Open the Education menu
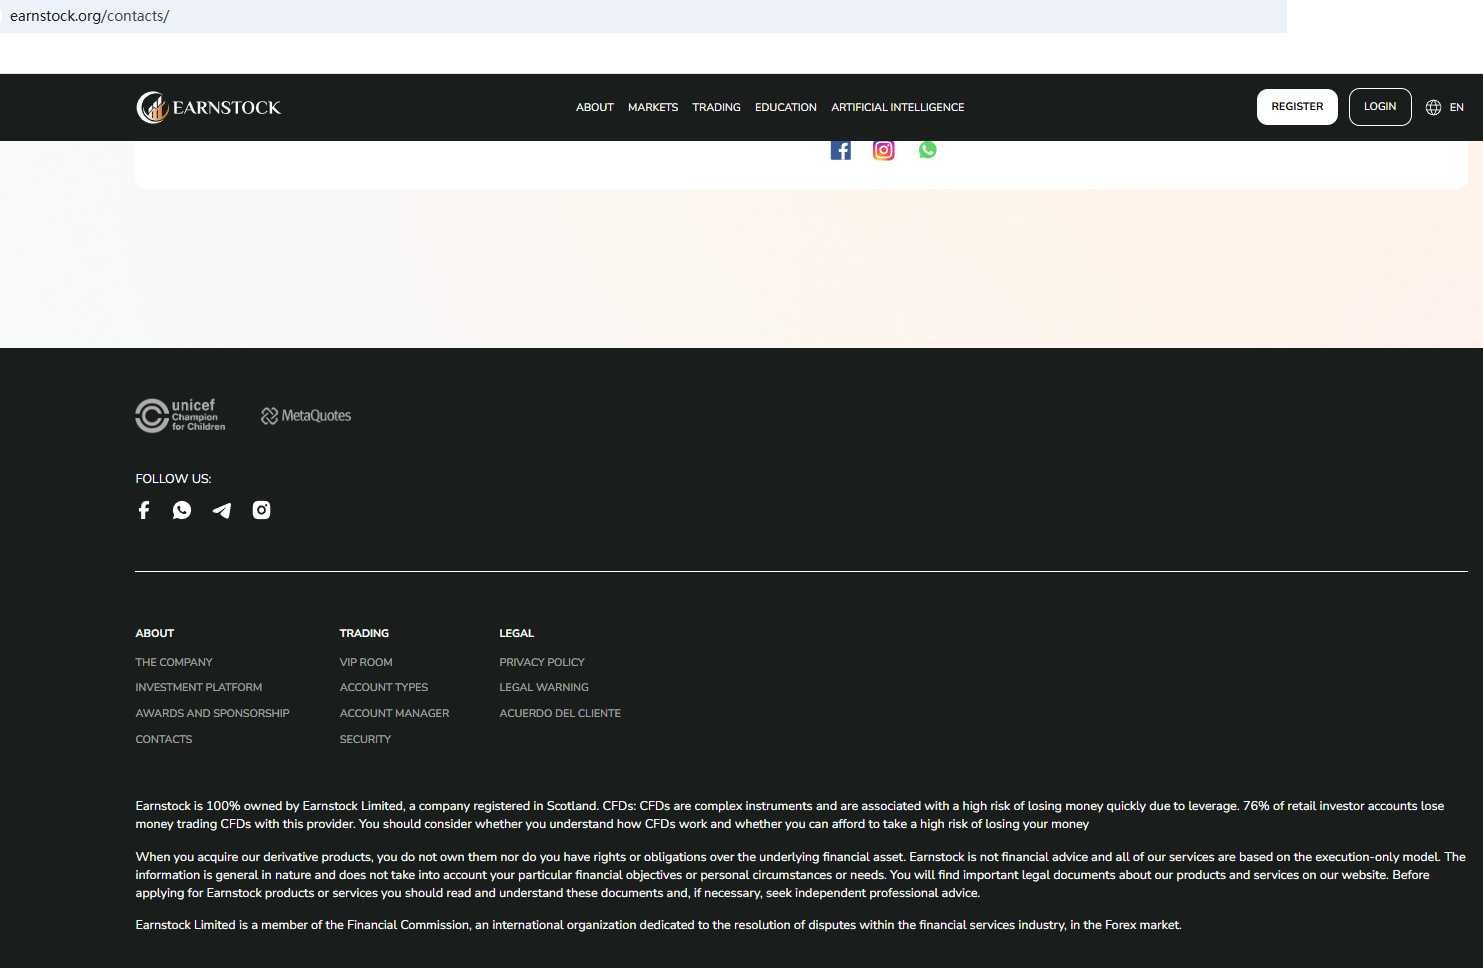The image size is (1483, 968). [x=786, y=107]
